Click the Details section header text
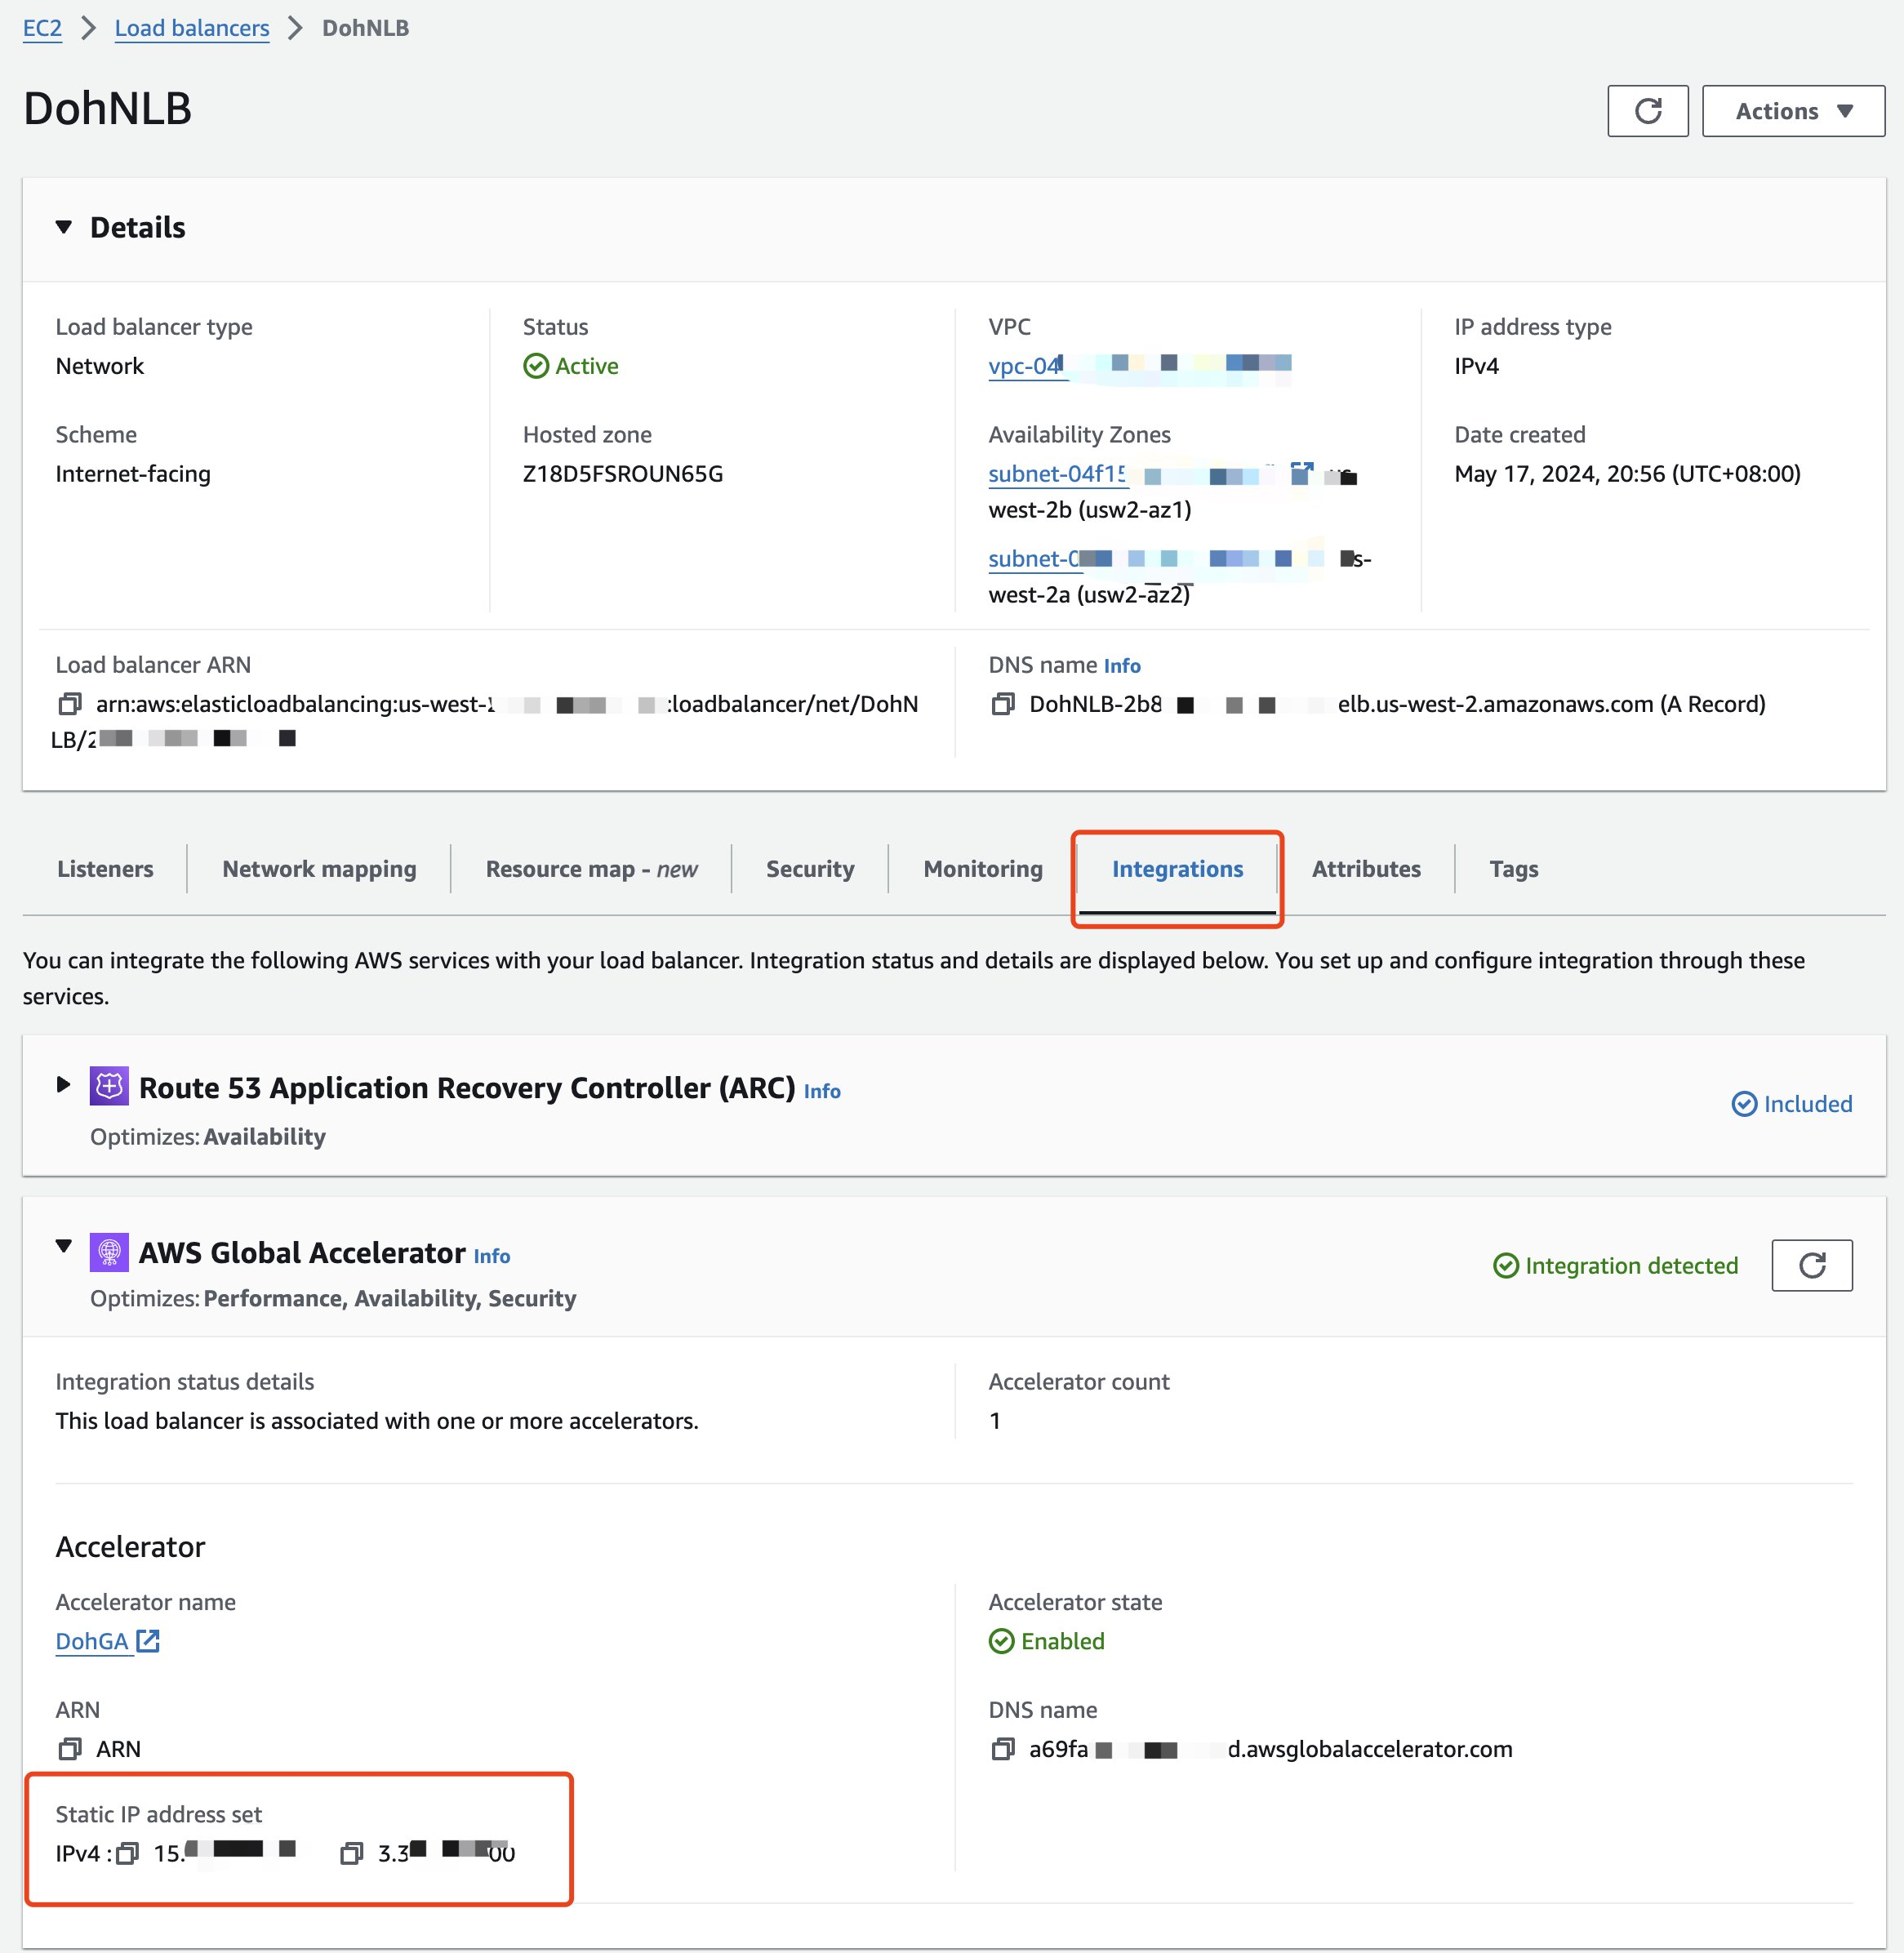Screen dimensions: 1904x1953 138,228
